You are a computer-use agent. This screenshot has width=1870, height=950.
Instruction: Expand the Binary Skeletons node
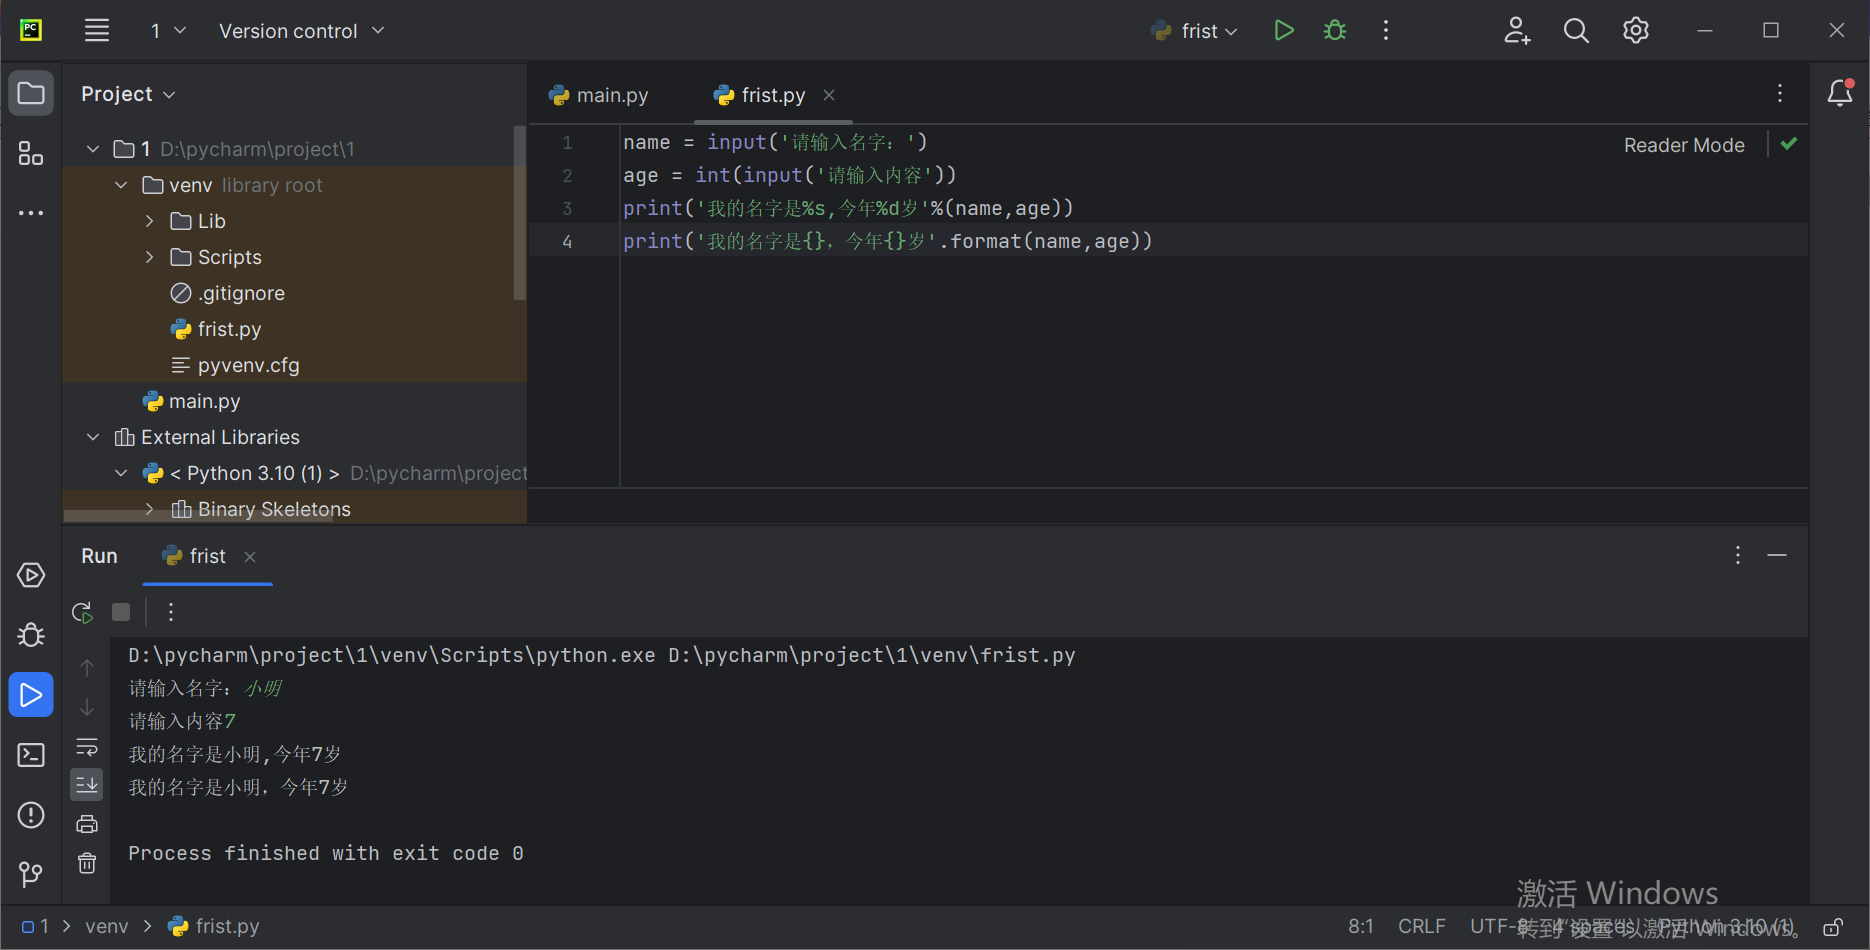point(150,509)
